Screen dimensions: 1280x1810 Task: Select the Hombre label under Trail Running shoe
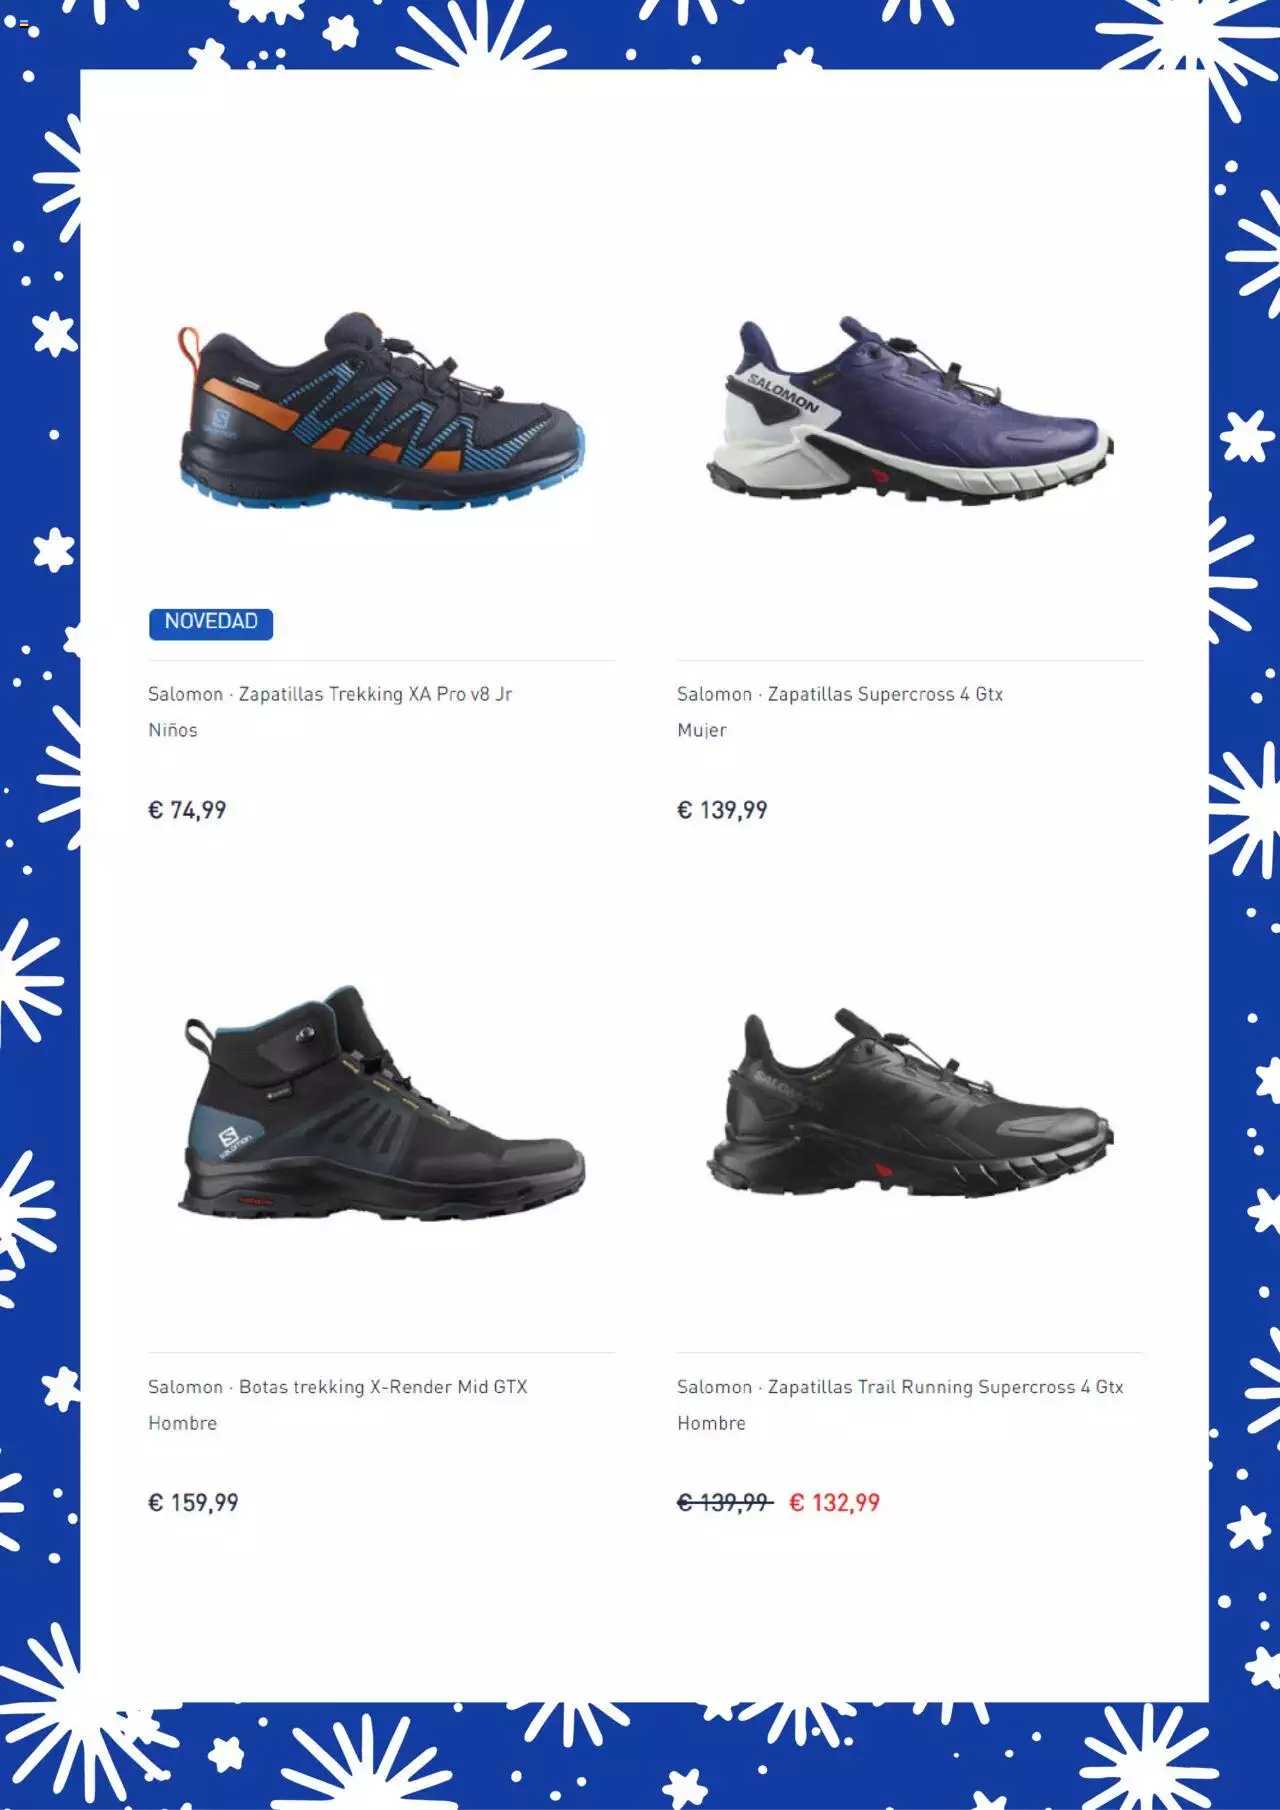(x=711, y=1423)
